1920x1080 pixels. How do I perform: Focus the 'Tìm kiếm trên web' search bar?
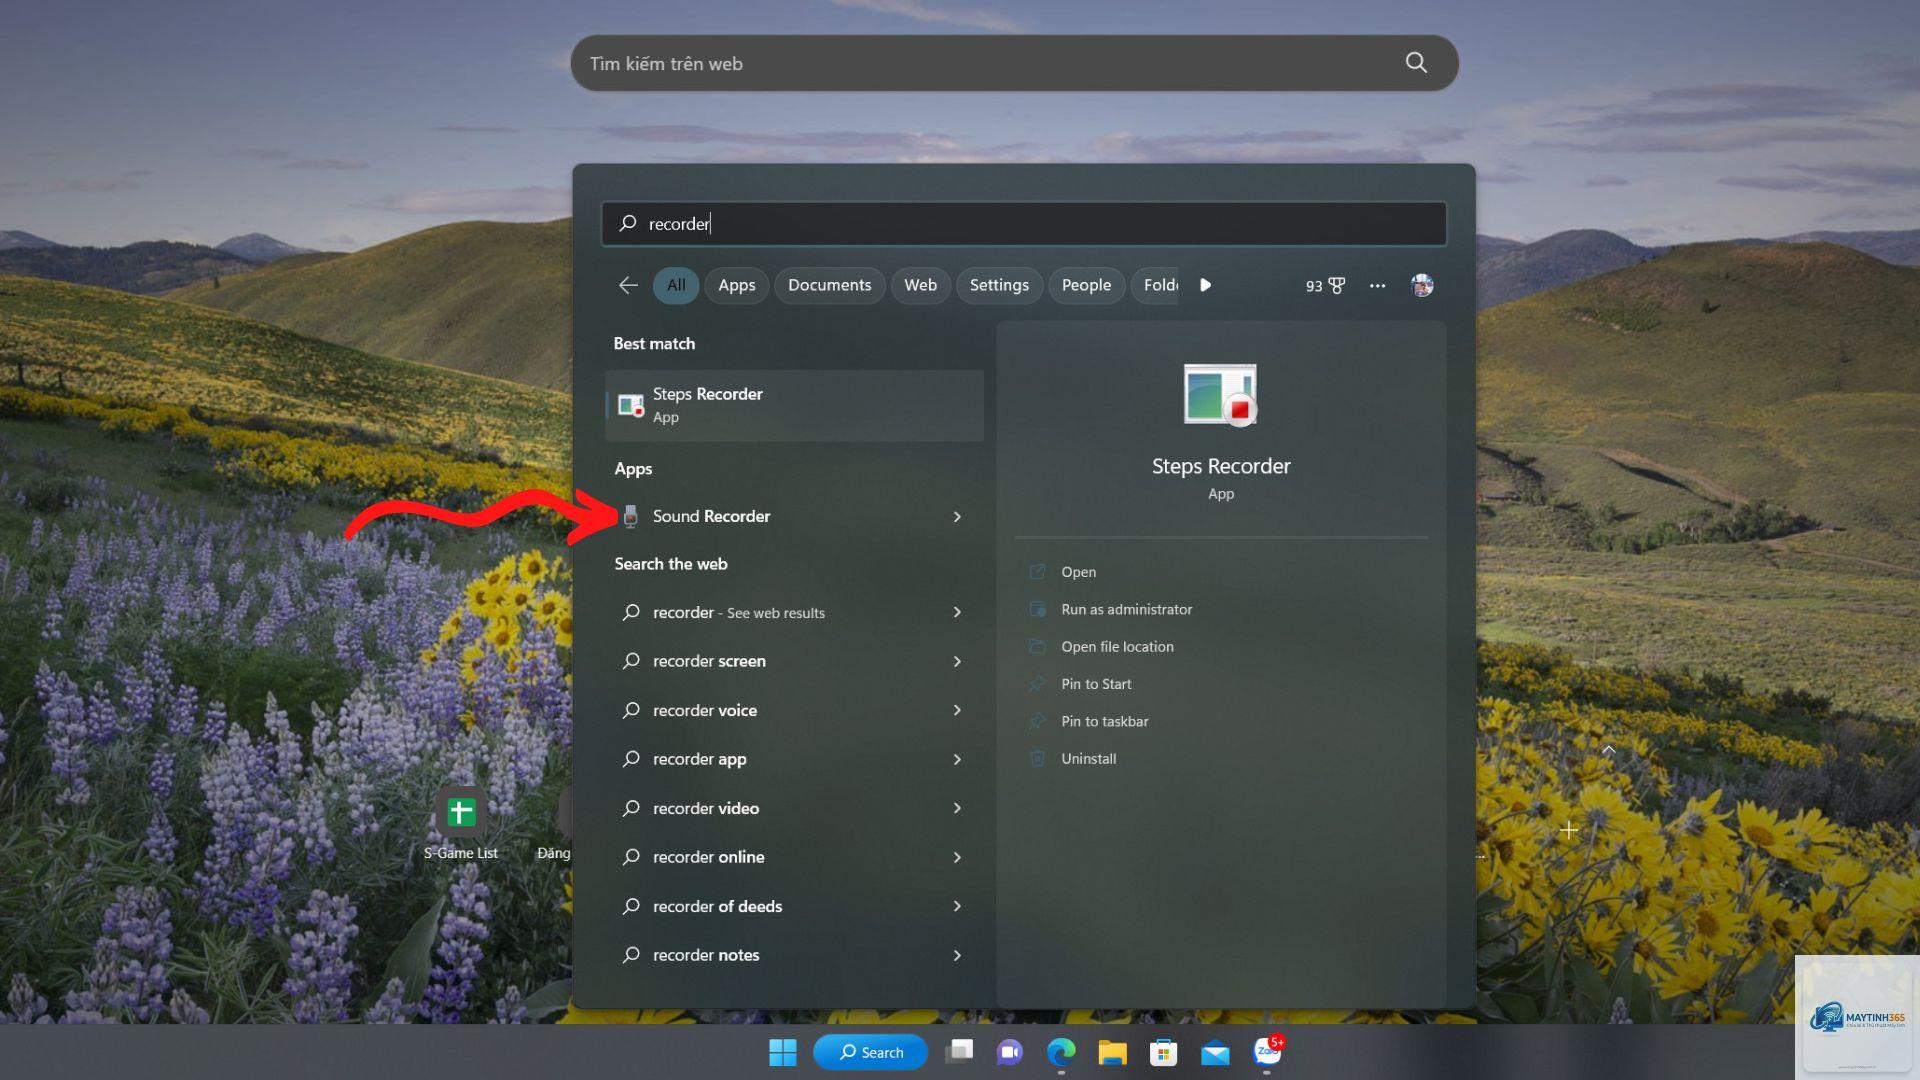(x=1014, y=63)
